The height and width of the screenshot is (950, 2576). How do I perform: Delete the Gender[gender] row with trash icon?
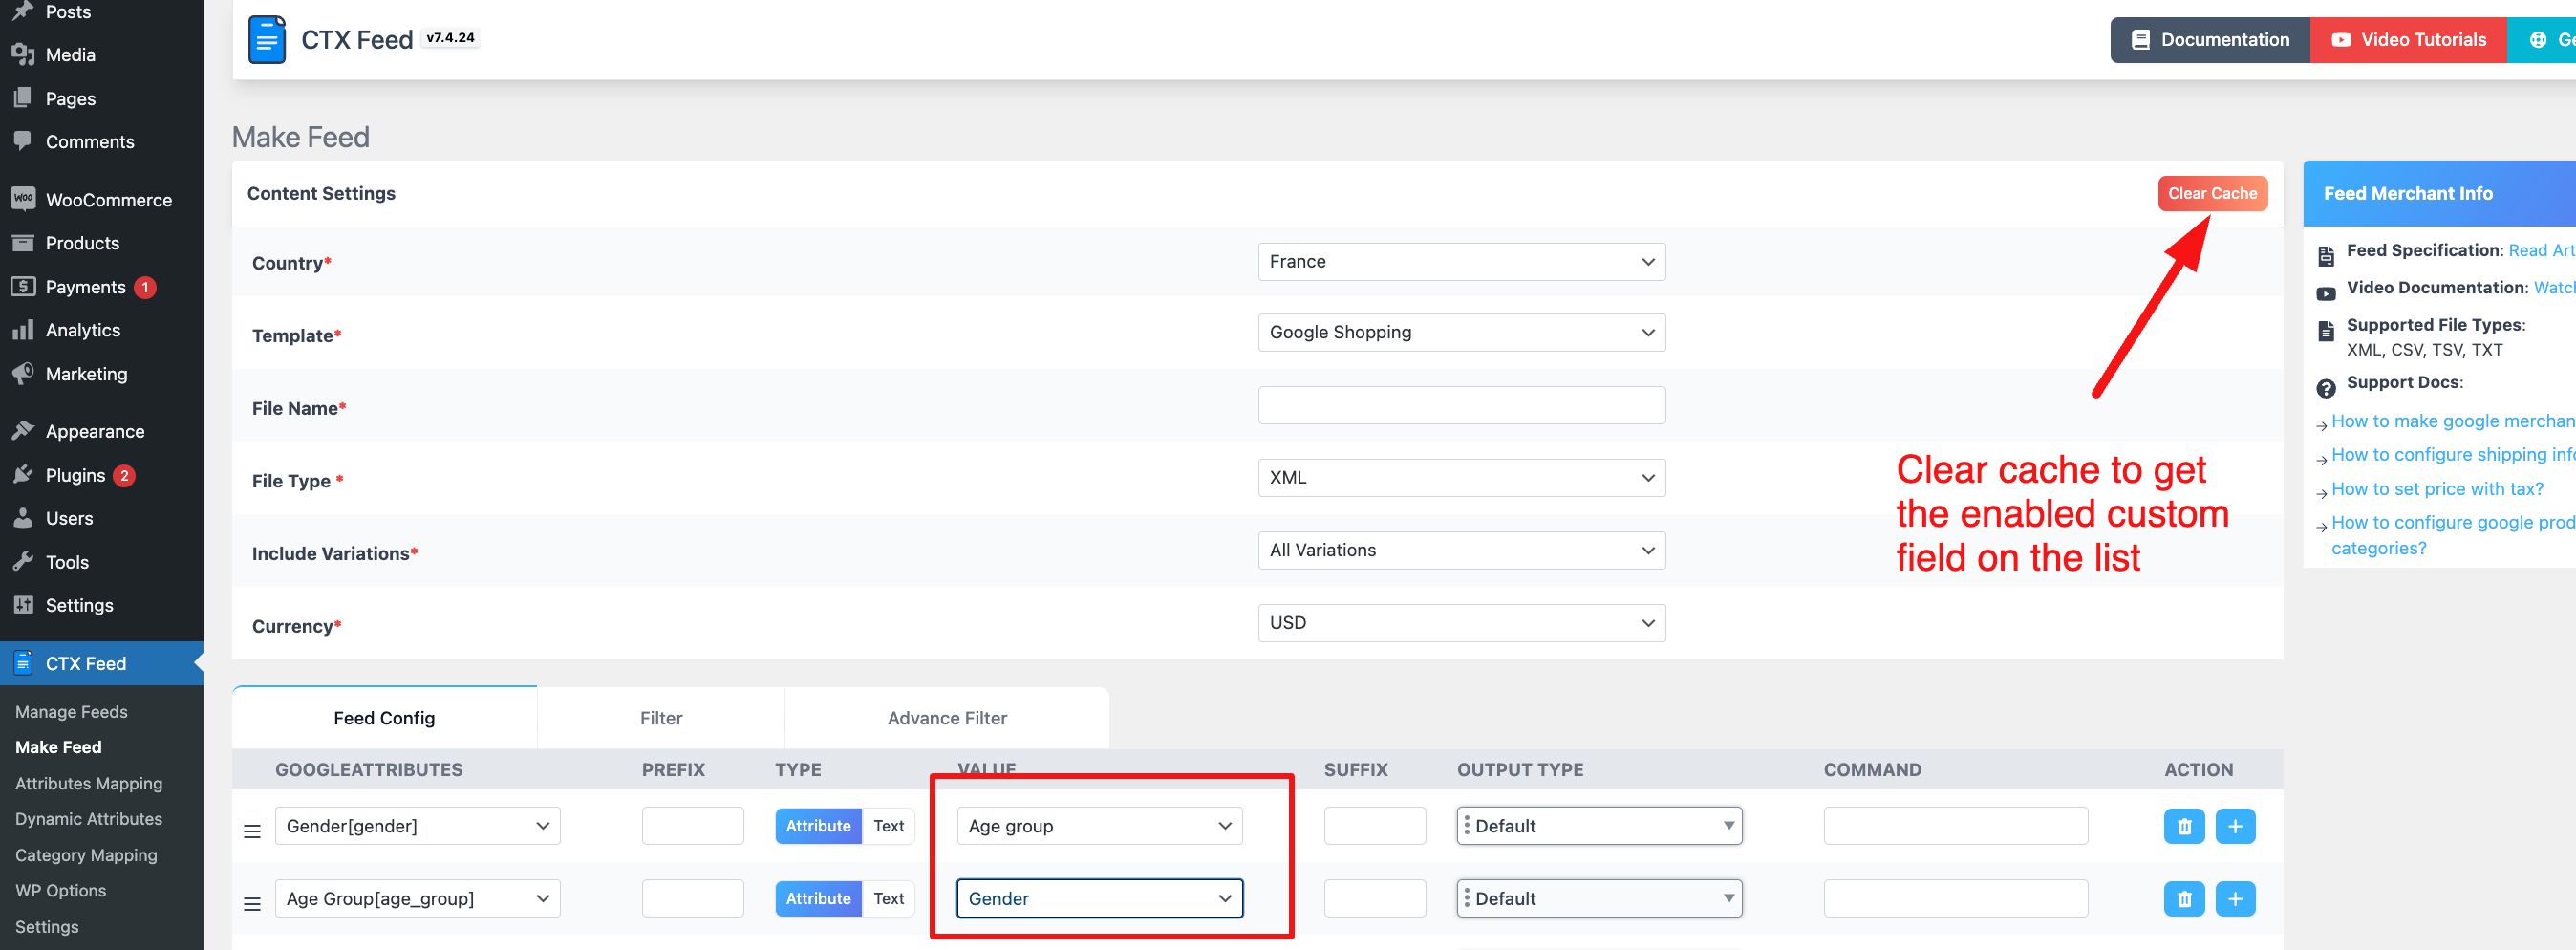click(x=2184, y=826)
